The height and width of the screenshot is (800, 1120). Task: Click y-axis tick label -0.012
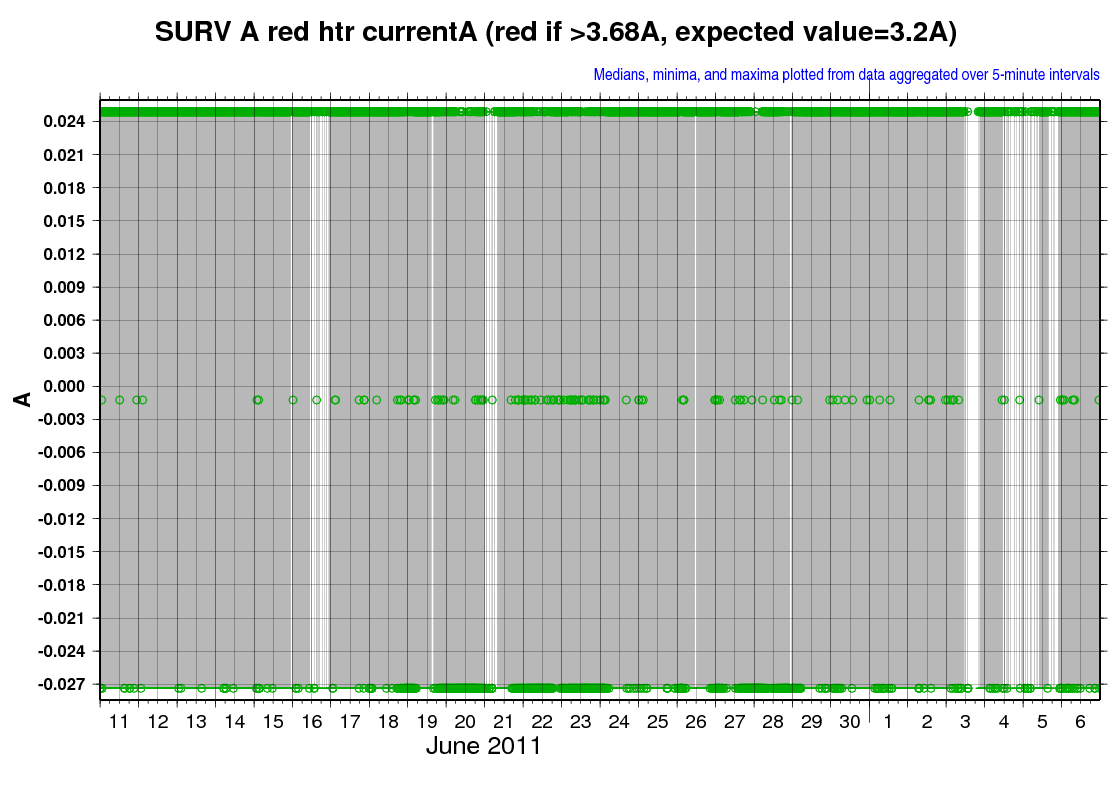point(61,519)
